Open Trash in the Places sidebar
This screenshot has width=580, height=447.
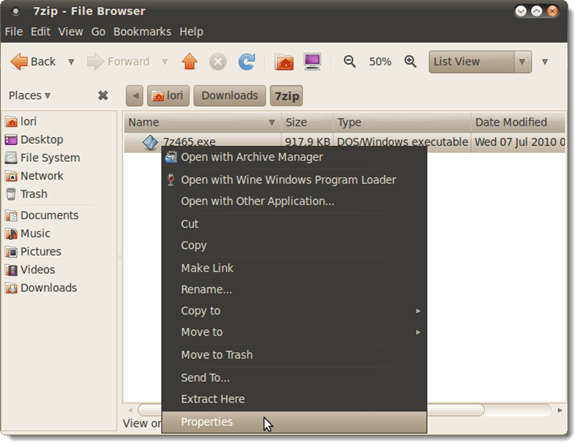[26, 194]
